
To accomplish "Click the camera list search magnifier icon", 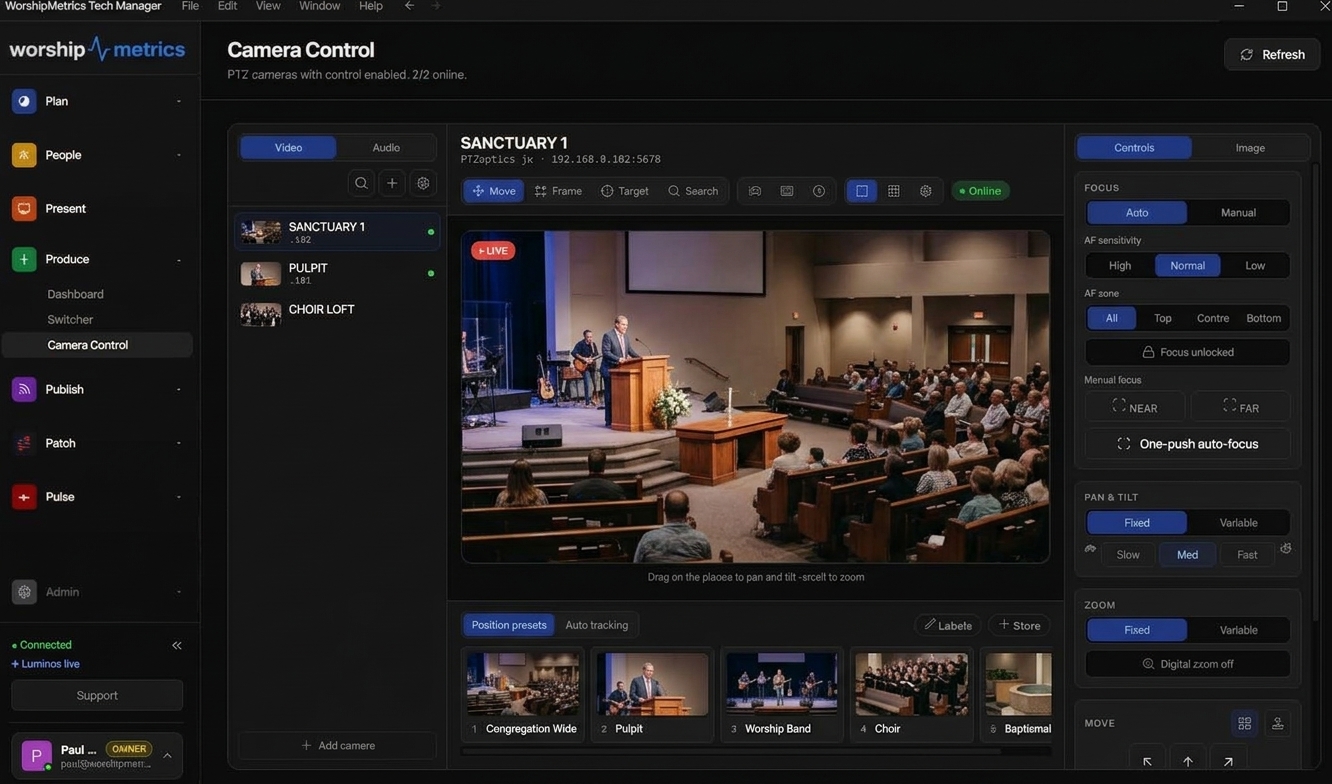I will (x=362, y=183).
